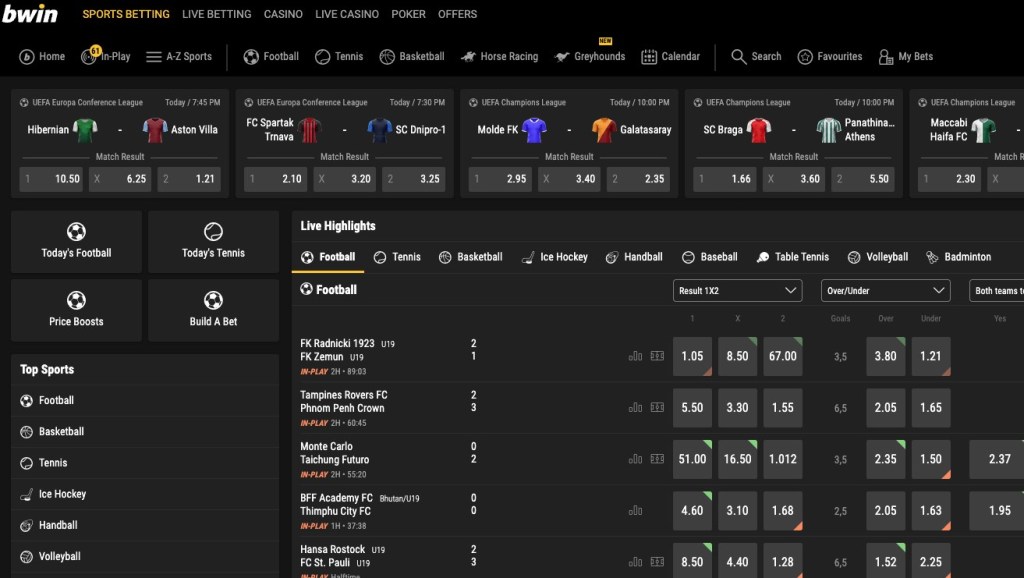Click the bwin logo
The image size is (1024, 578).
[30, 14]
